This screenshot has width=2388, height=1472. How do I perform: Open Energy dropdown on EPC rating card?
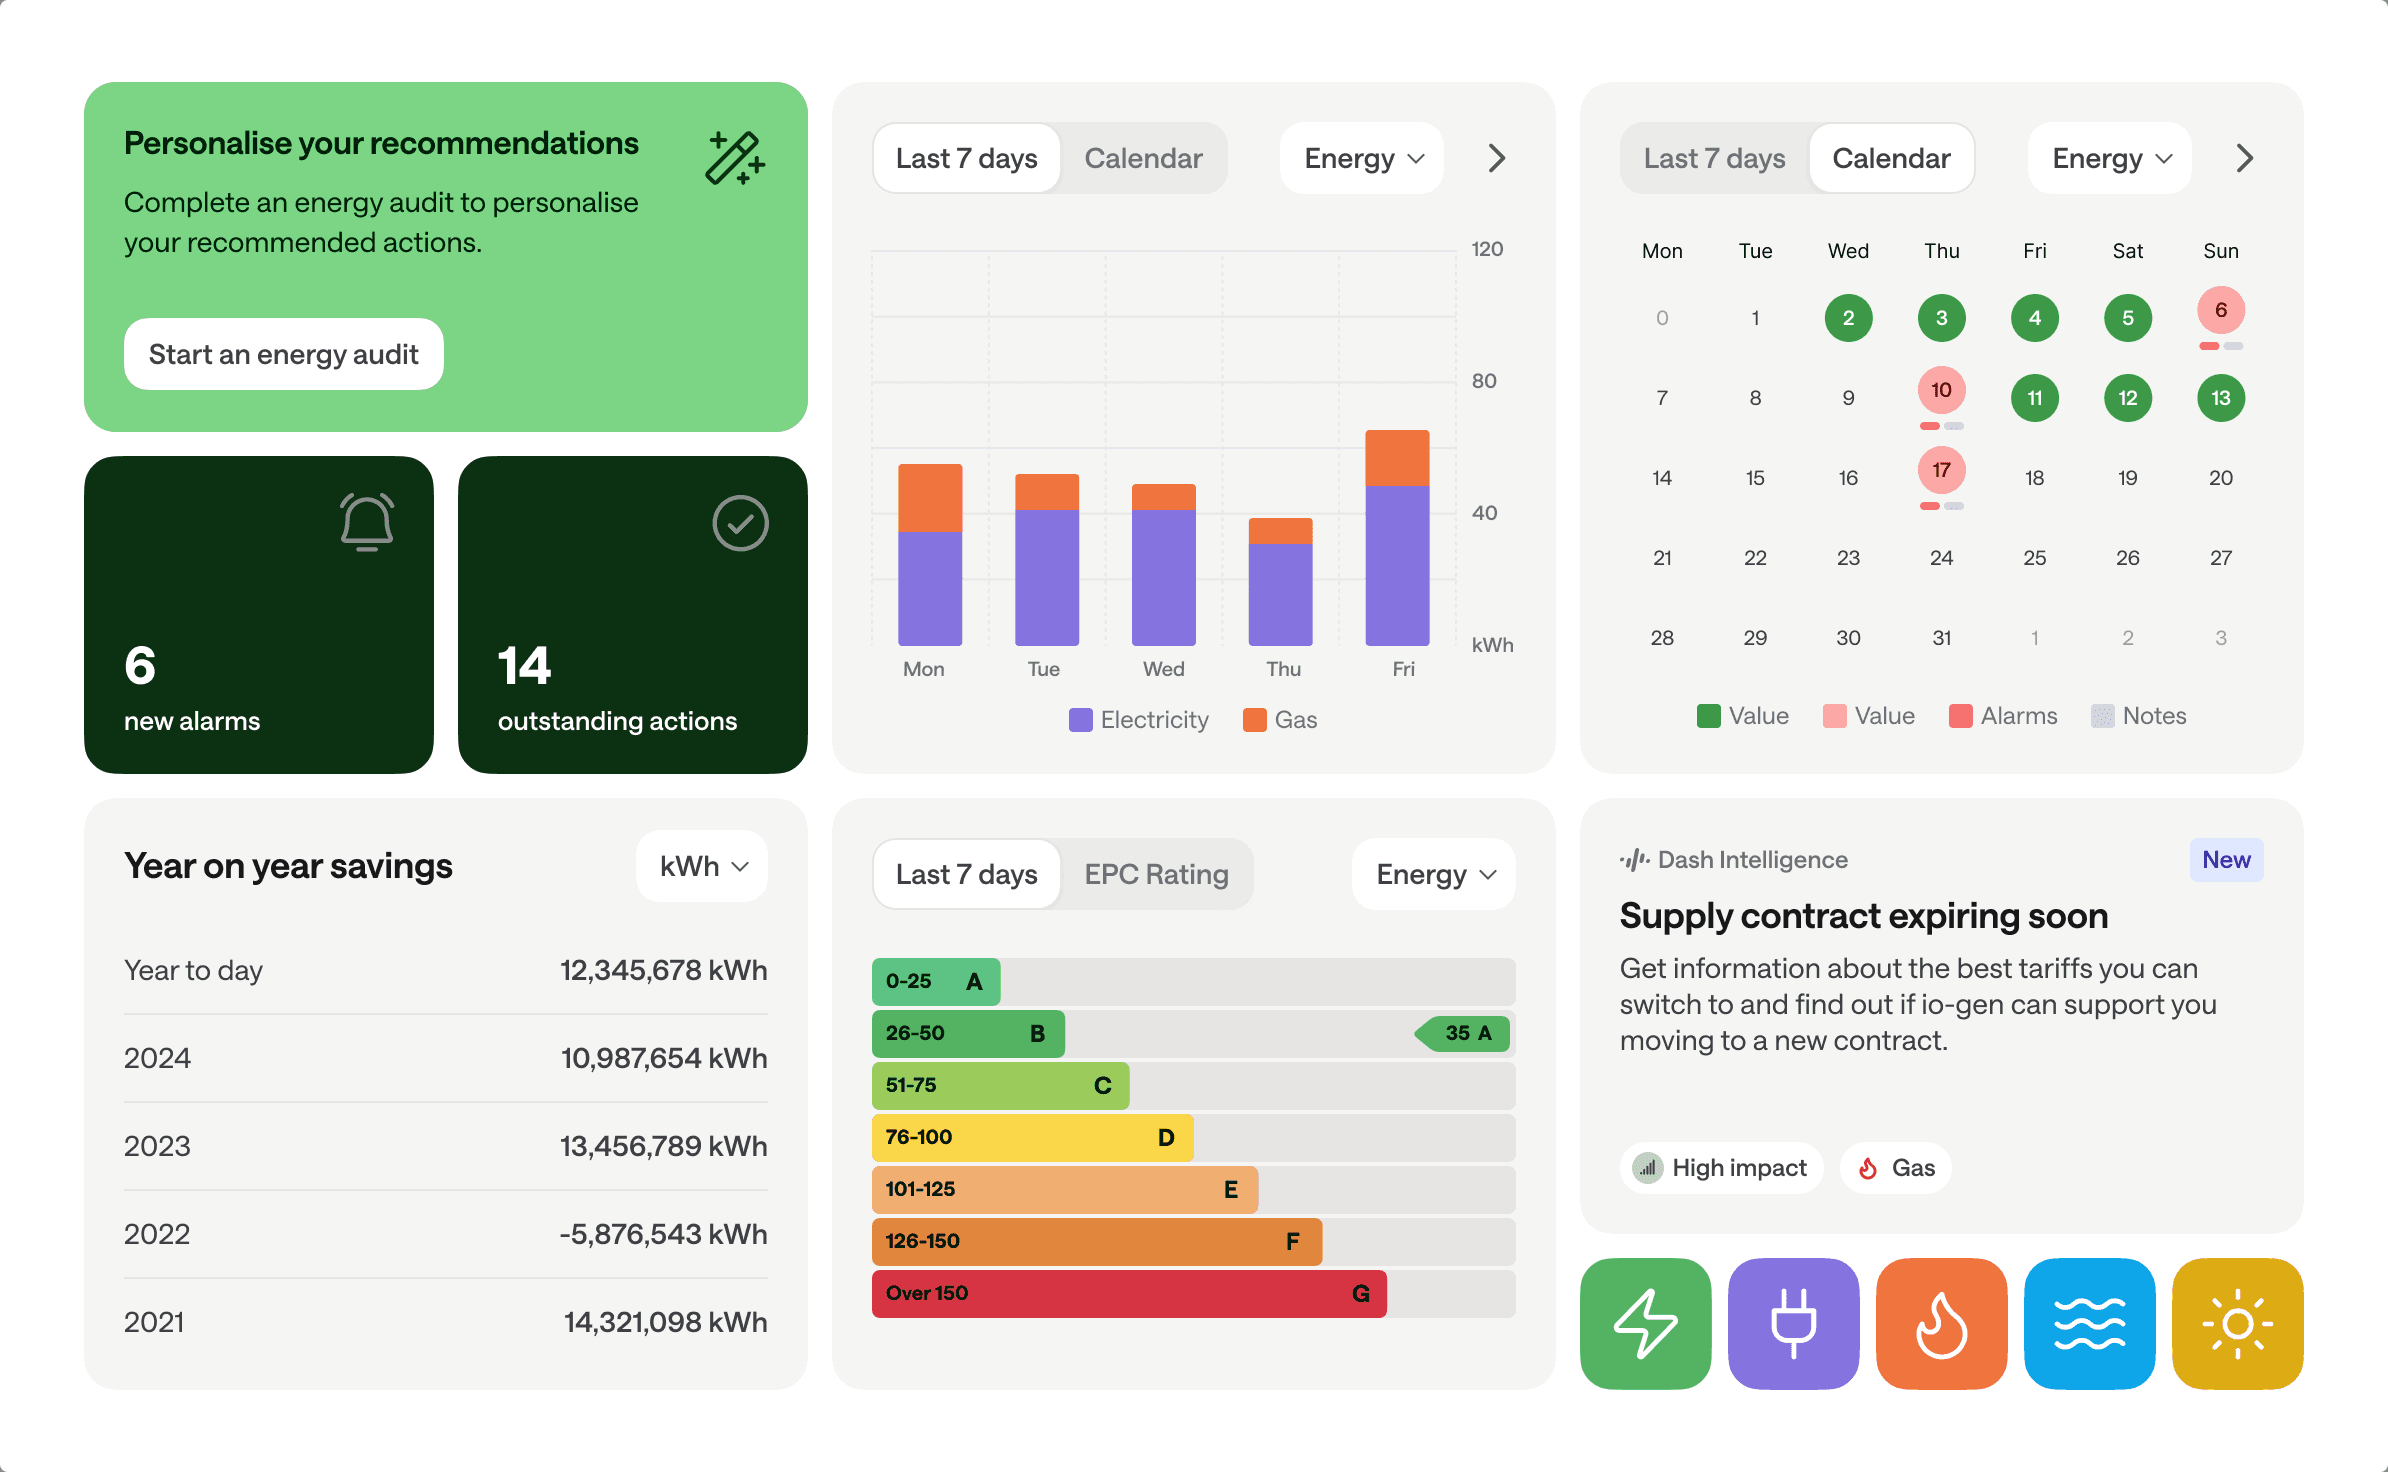(1434, 874)
